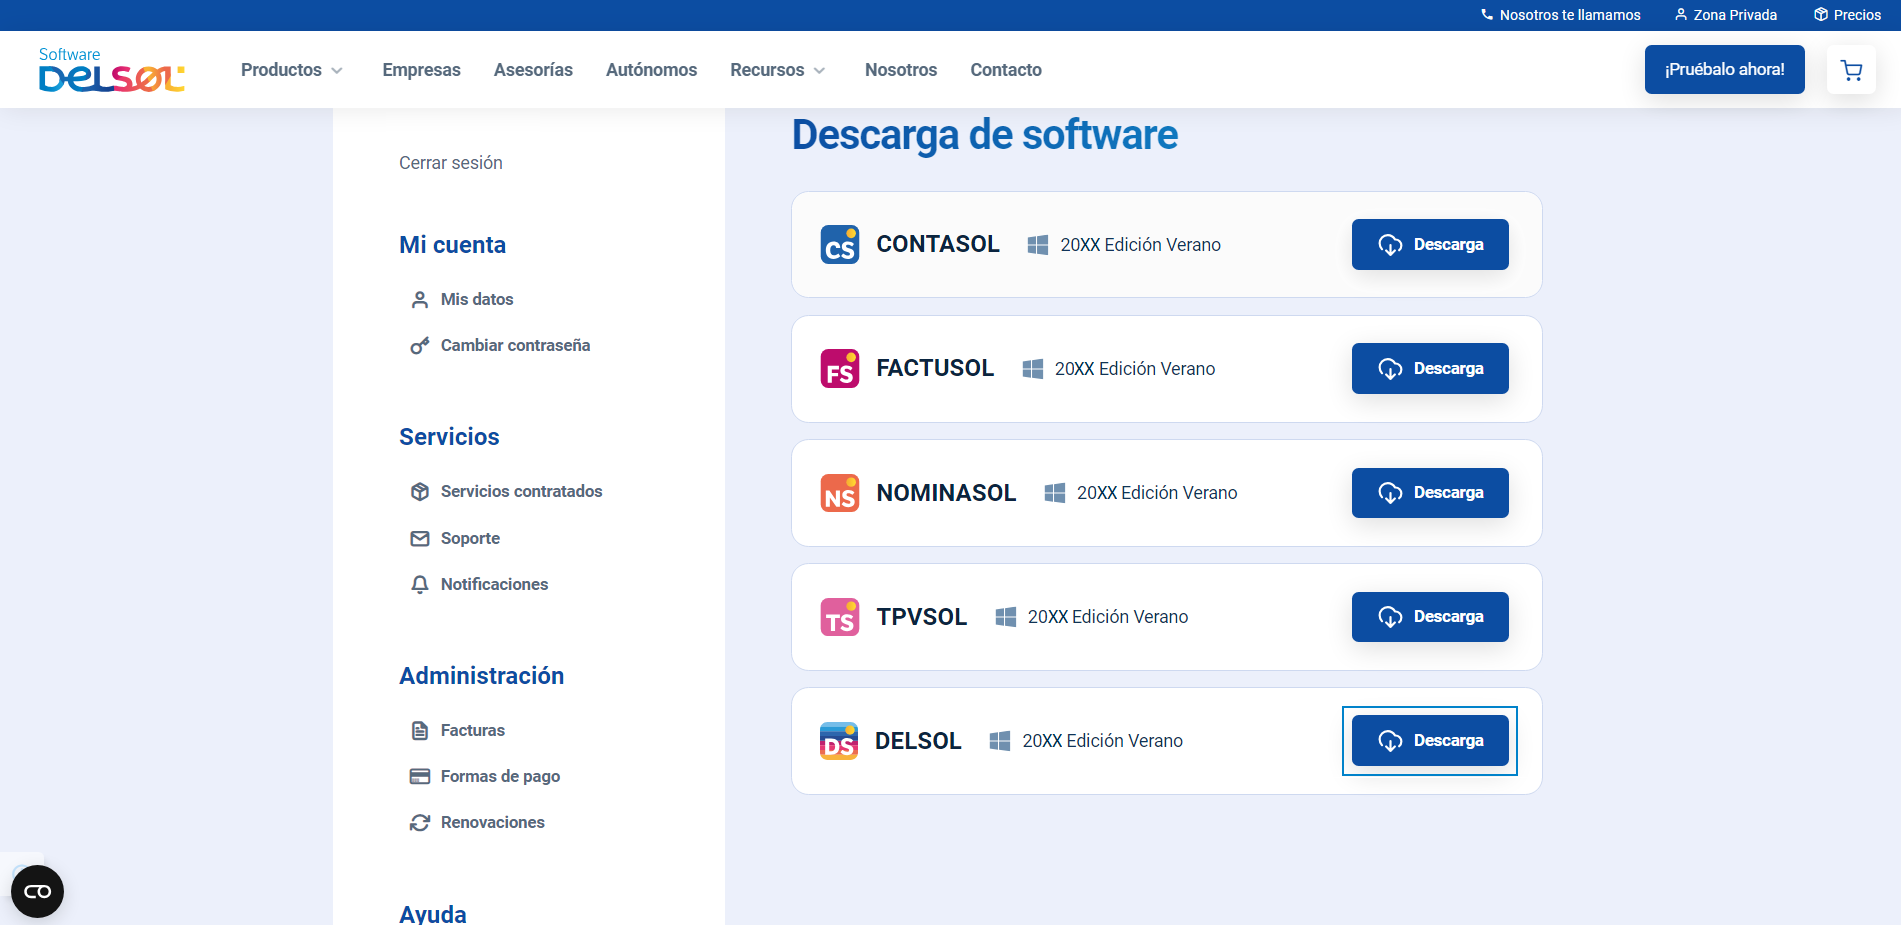Click the Software DELSOL logo
This screenshot has height=925, width=1901.
click(x=112, y=70)
